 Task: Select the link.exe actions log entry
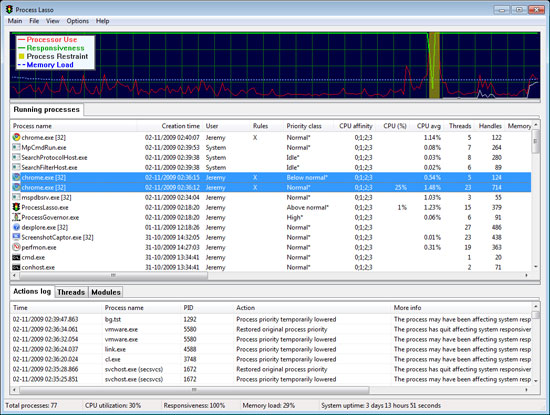tap(271, 349)
